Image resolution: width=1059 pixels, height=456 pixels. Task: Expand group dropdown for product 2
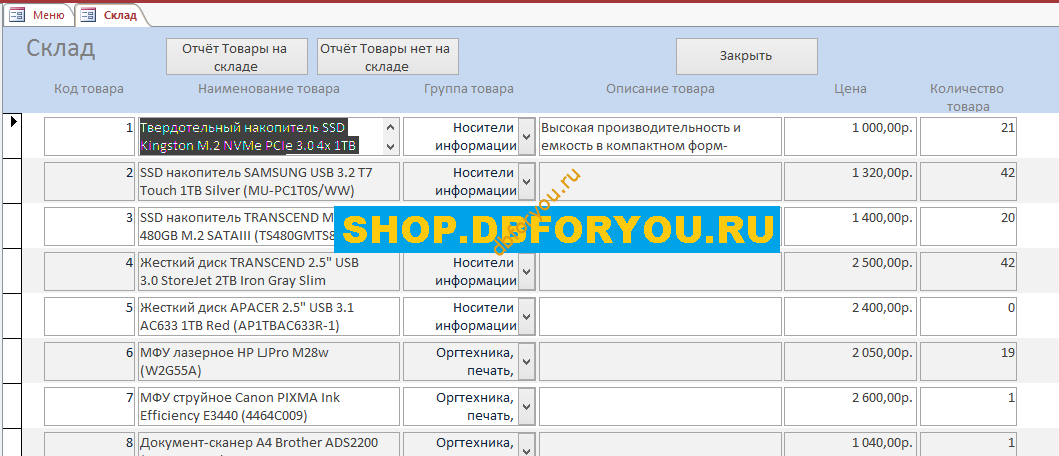[526, 181]
